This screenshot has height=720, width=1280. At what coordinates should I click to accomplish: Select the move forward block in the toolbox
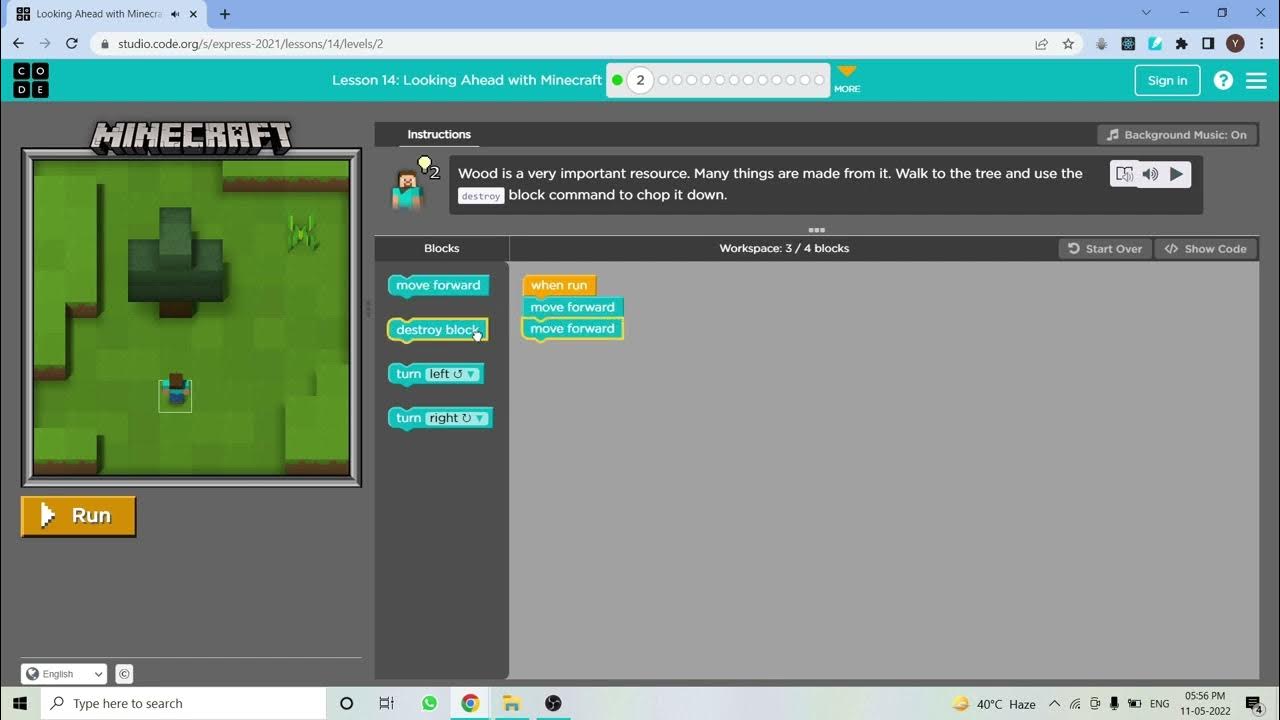coord(438,286)
